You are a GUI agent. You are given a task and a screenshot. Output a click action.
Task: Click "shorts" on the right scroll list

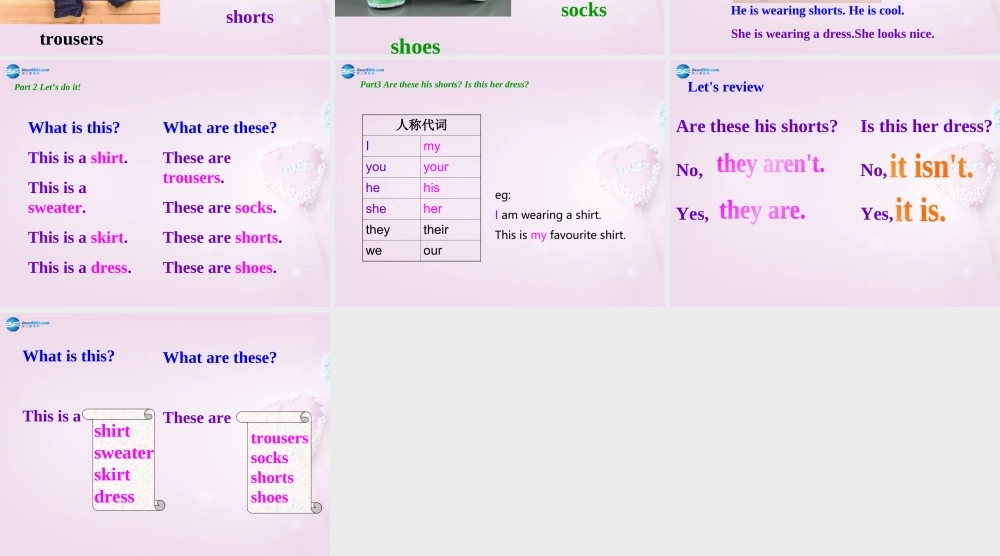(272, 478)
